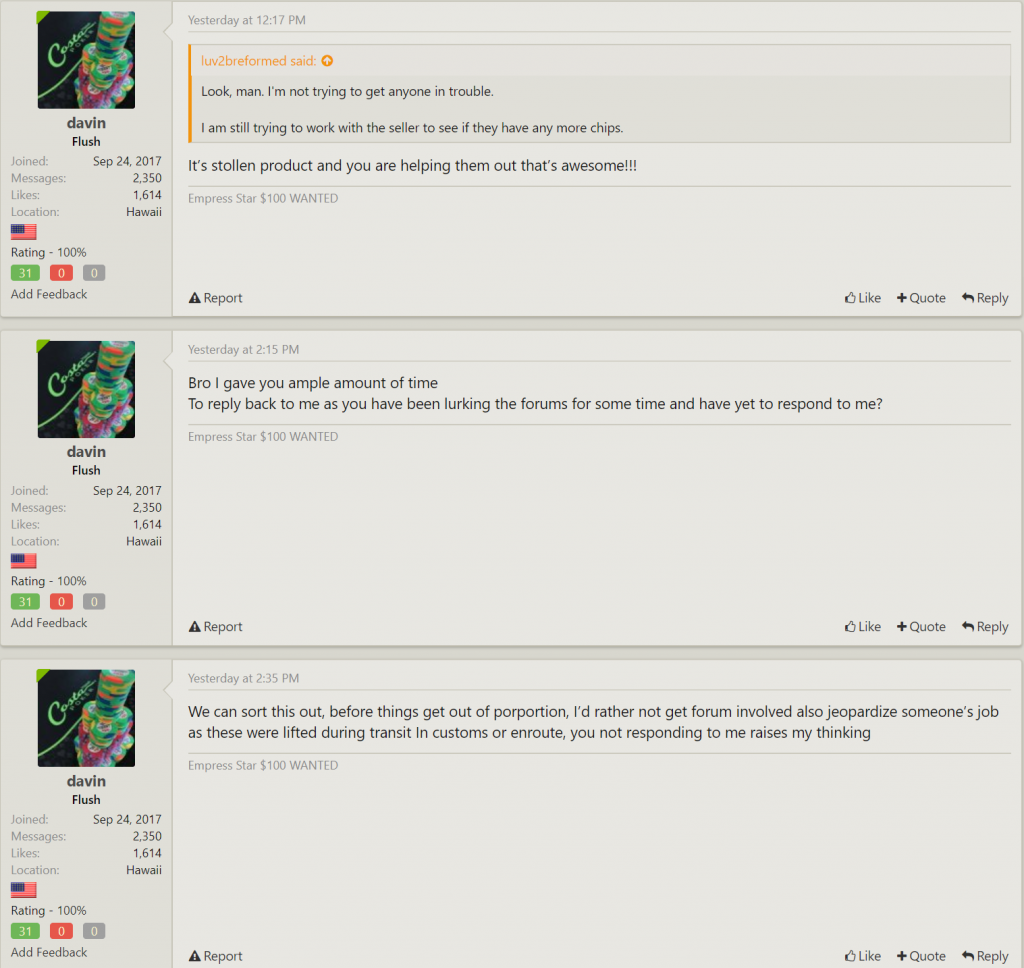
Task: Reply to the 12:17 PM post
Action: (x=985, y=298)
